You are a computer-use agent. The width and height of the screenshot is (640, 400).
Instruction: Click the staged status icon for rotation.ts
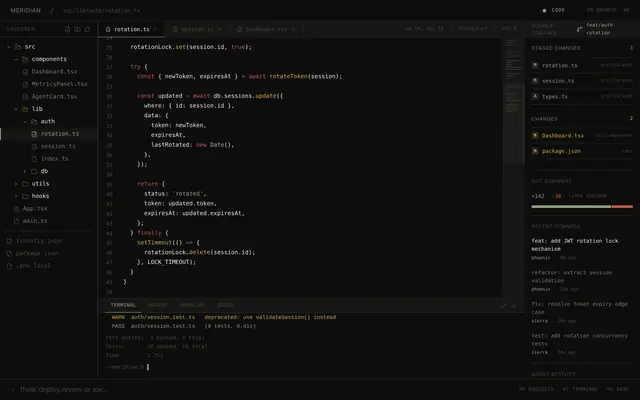pos(535,65)
